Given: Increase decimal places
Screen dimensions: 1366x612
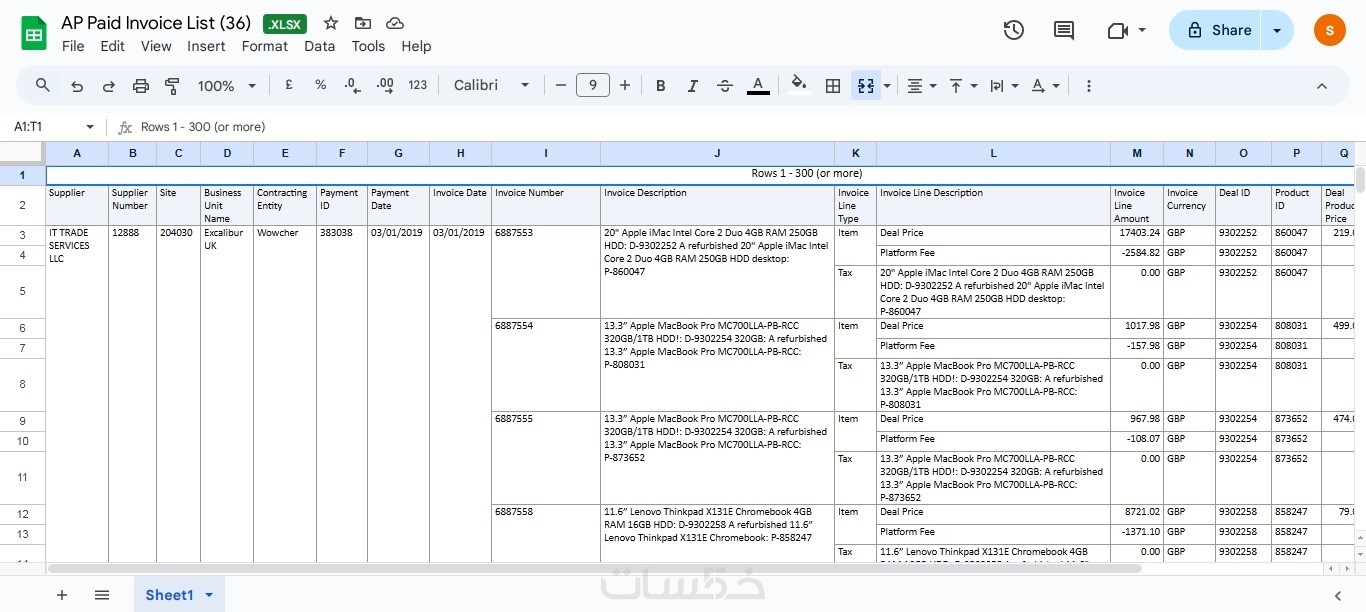Looking at the screenshot, I should [385, 86].
